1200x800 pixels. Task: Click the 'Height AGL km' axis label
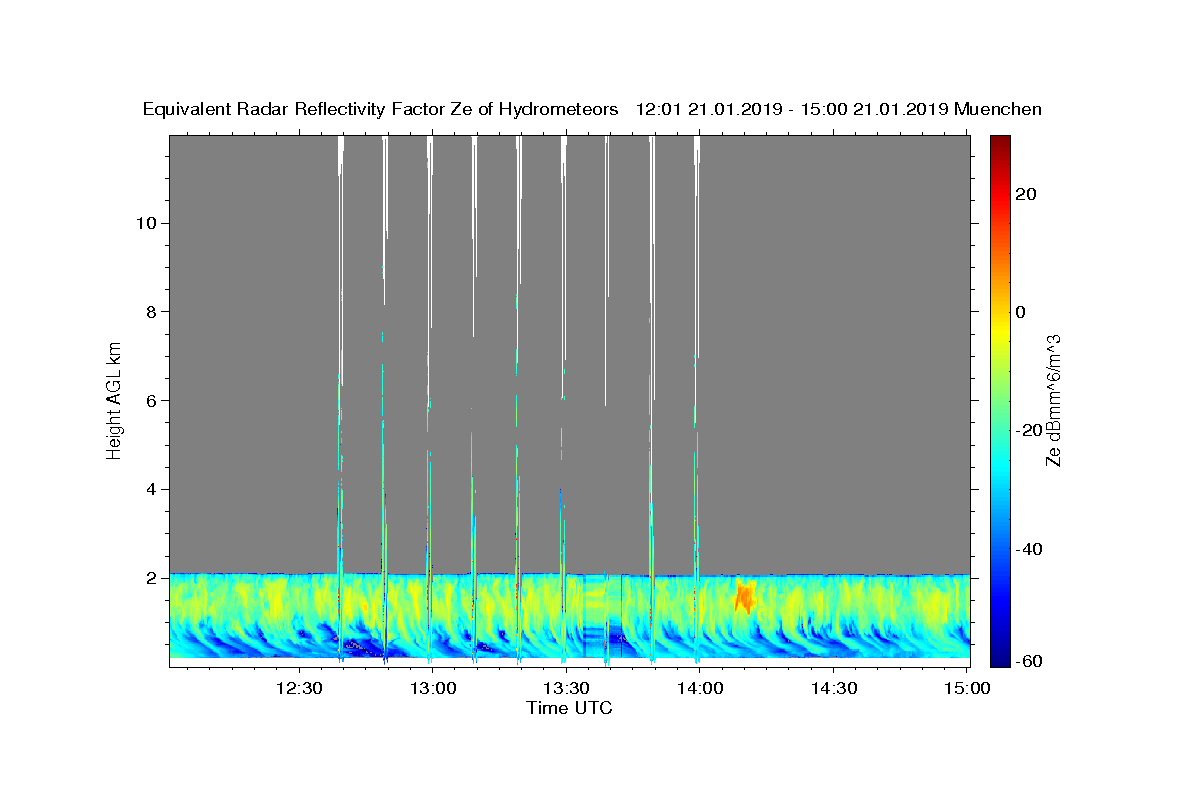click(x=115, y=399)
